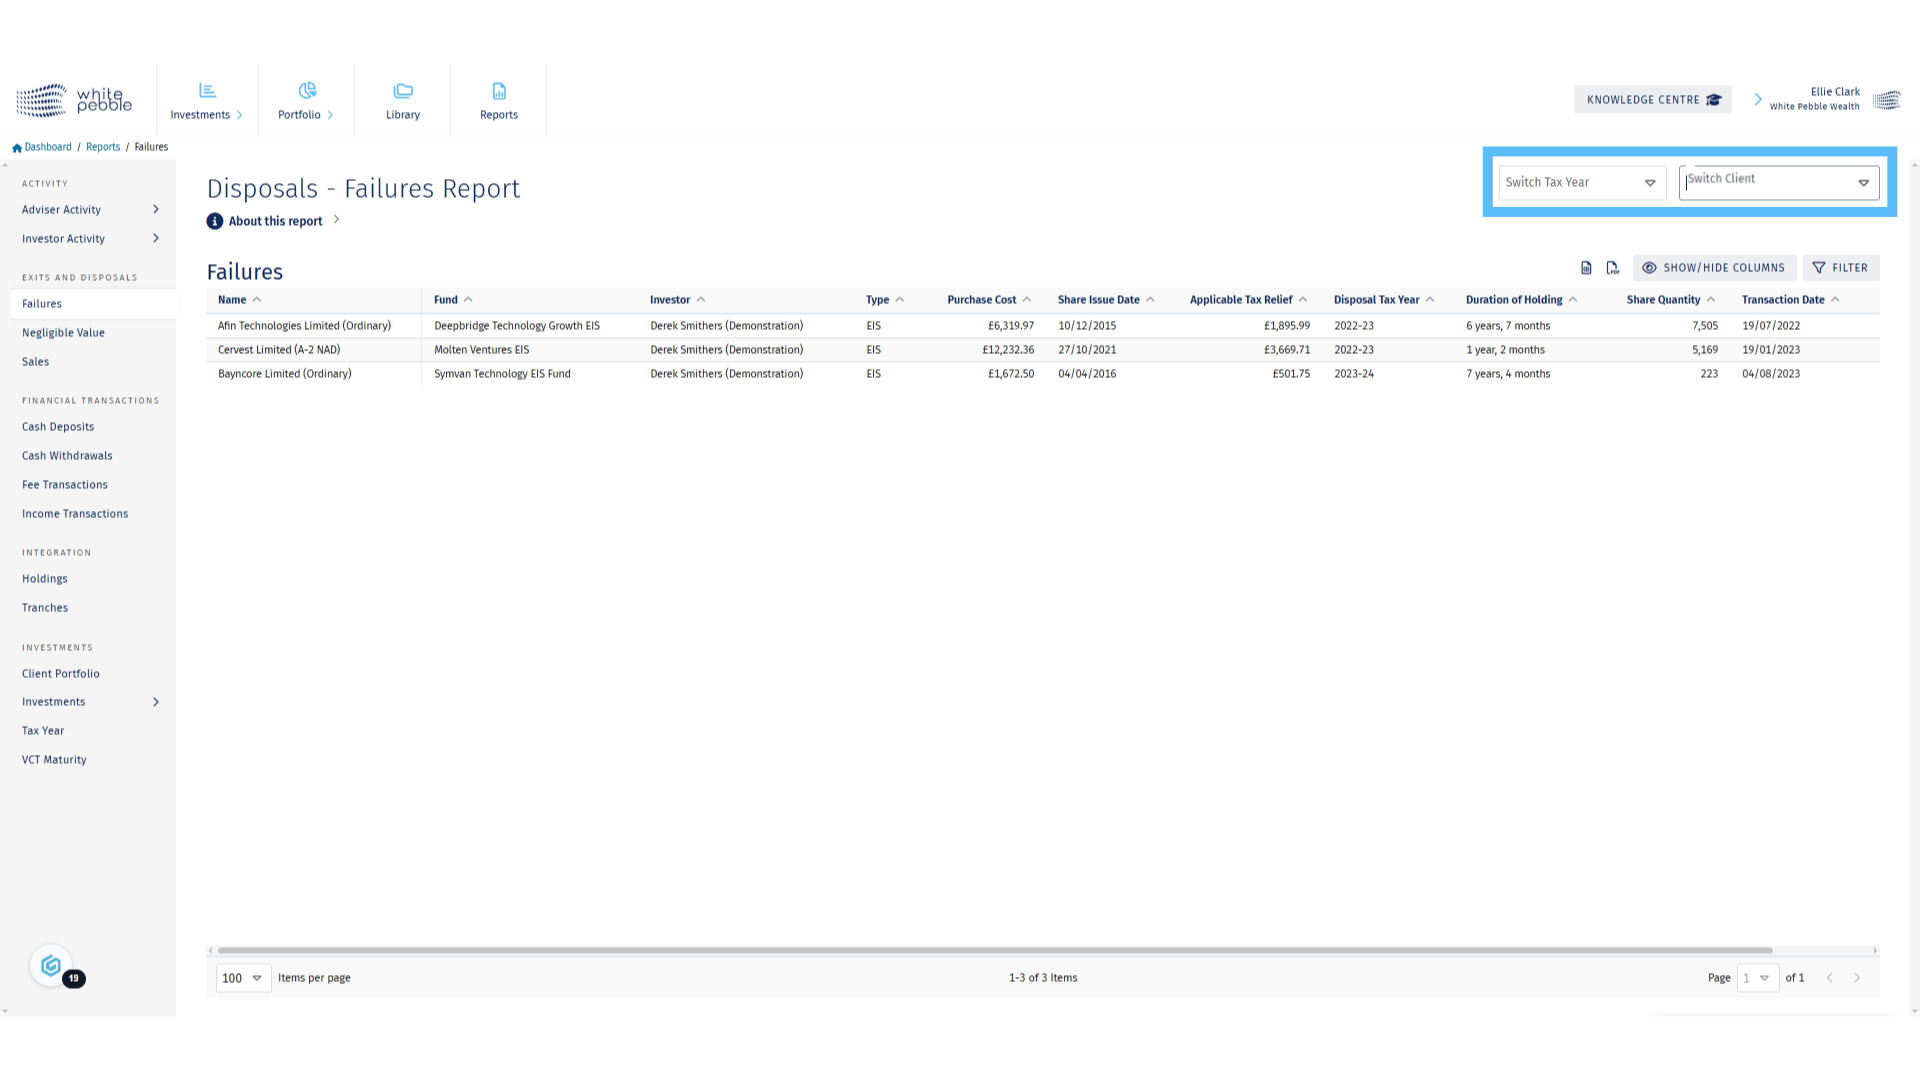The image size is (1920, 1080).
Task: Open the Switch Tax Year dropdown
Action: click(1581, 182)
